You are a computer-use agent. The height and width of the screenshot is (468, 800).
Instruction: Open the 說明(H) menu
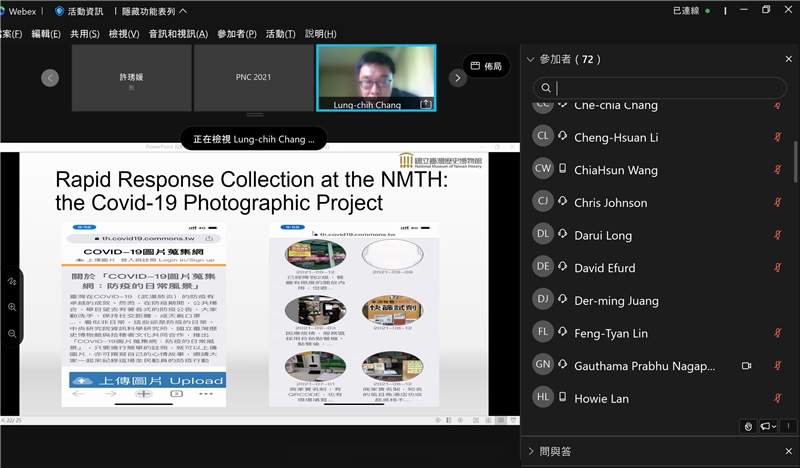(320, 34)
